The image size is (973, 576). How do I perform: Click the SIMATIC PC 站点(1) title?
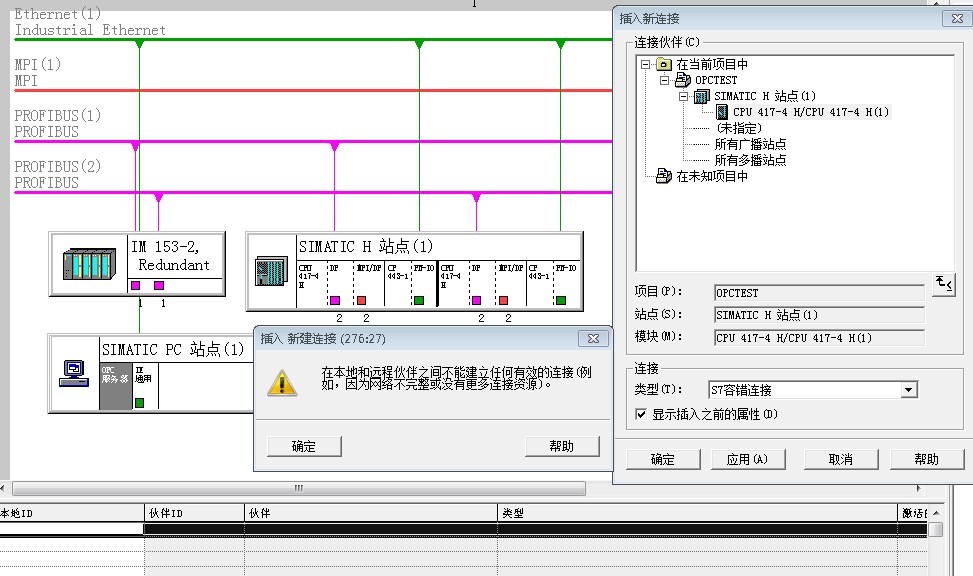coord(173,349)
